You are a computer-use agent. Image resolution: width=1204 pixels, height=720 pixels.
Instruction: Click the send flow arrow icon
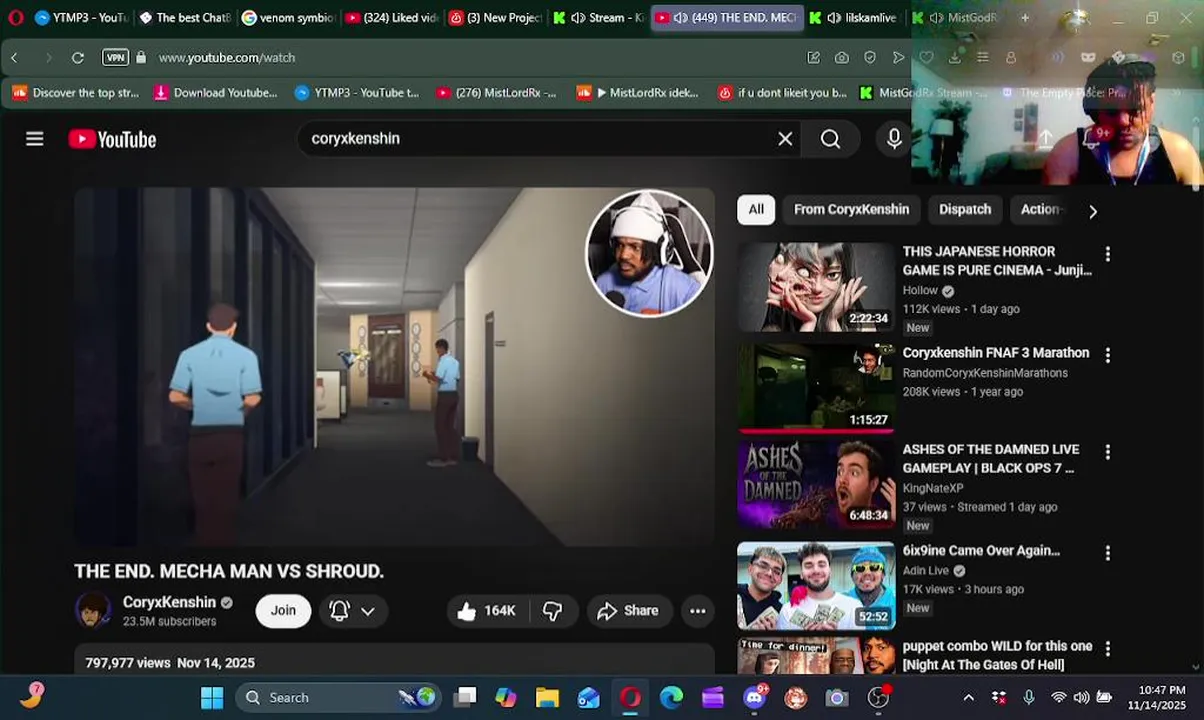pyautogui.click(x=898, y=58)
